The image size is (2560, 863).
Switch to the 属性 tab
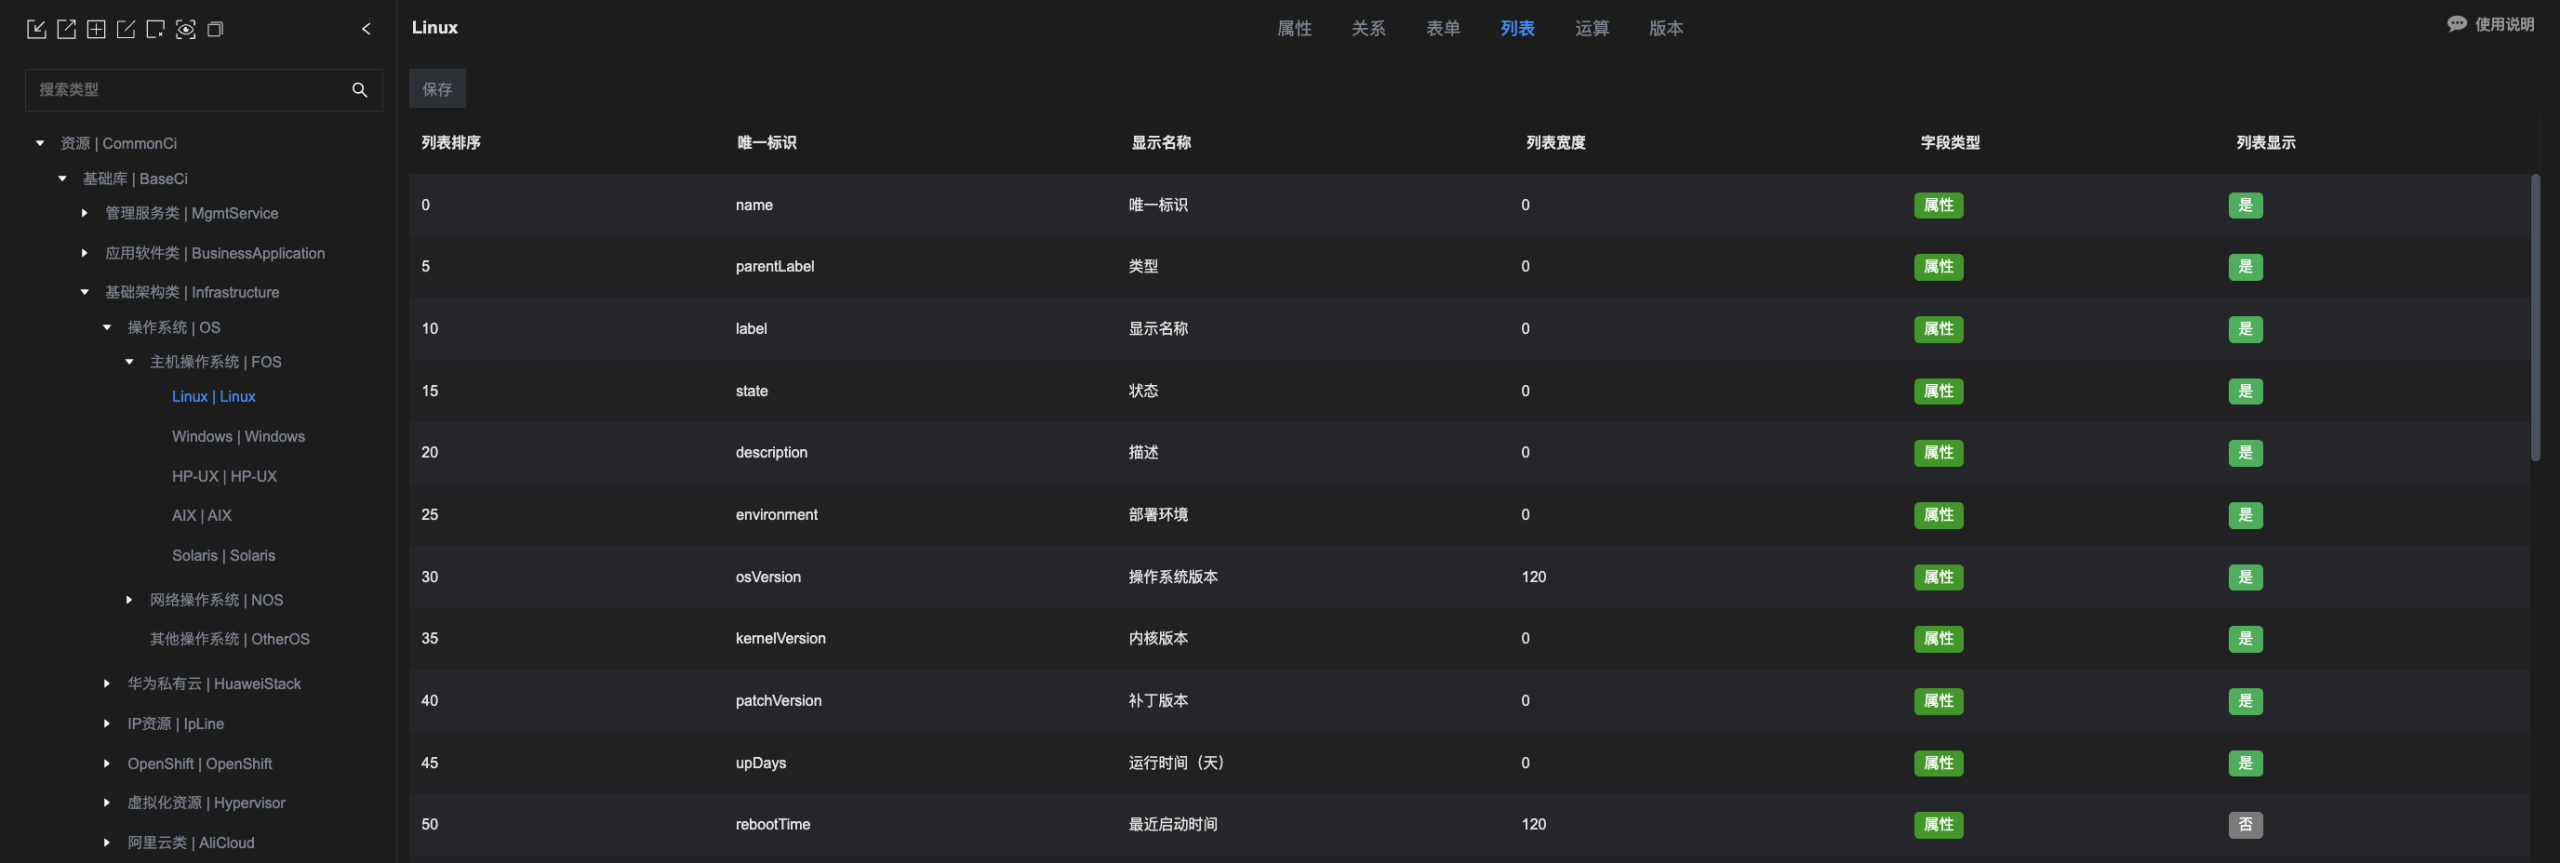pyautogui.click(x=1294, y=29)
